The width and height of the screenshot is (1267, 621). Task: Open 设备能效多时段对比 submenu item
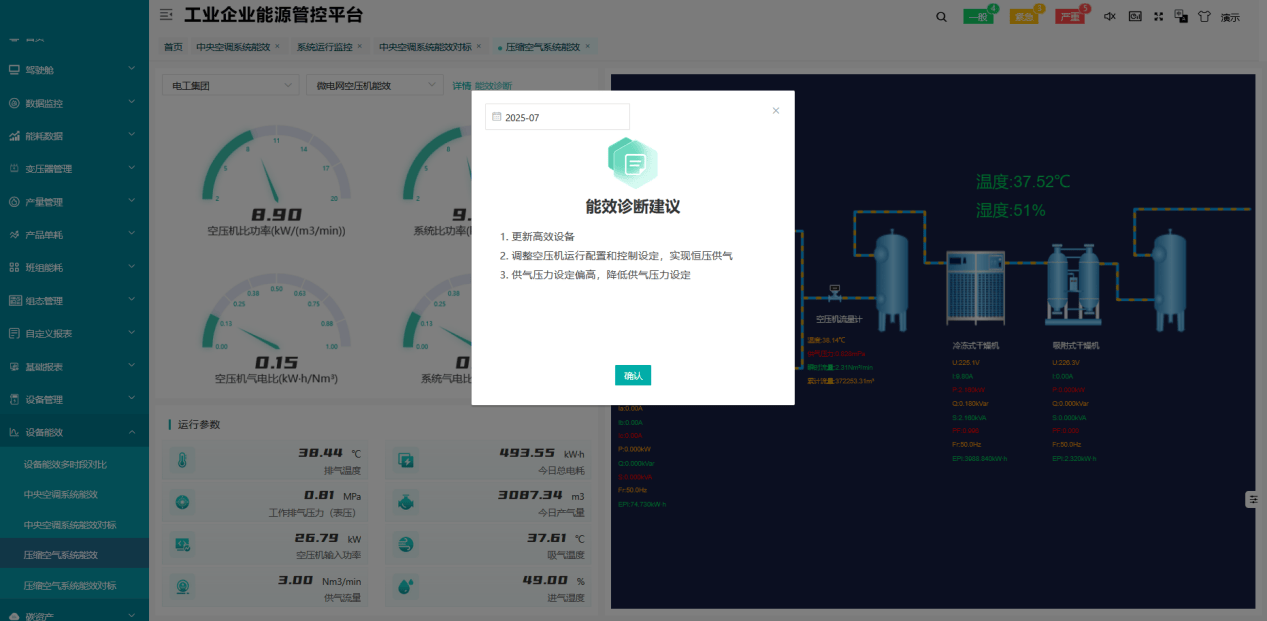click(x=74, y=465)
